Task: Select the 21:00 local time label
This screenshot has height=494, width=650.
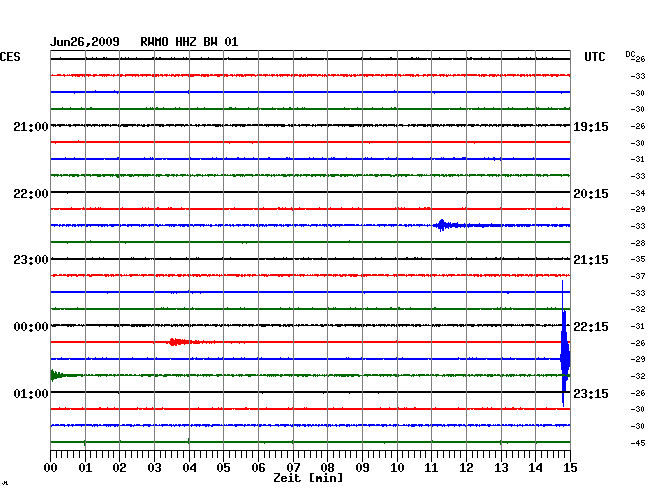Action: [31, 127]
